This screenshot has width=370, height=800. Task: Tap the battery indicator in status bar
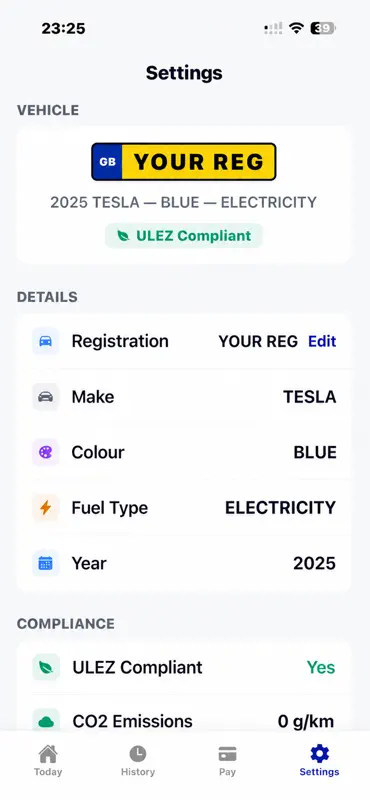pos(323,29)
